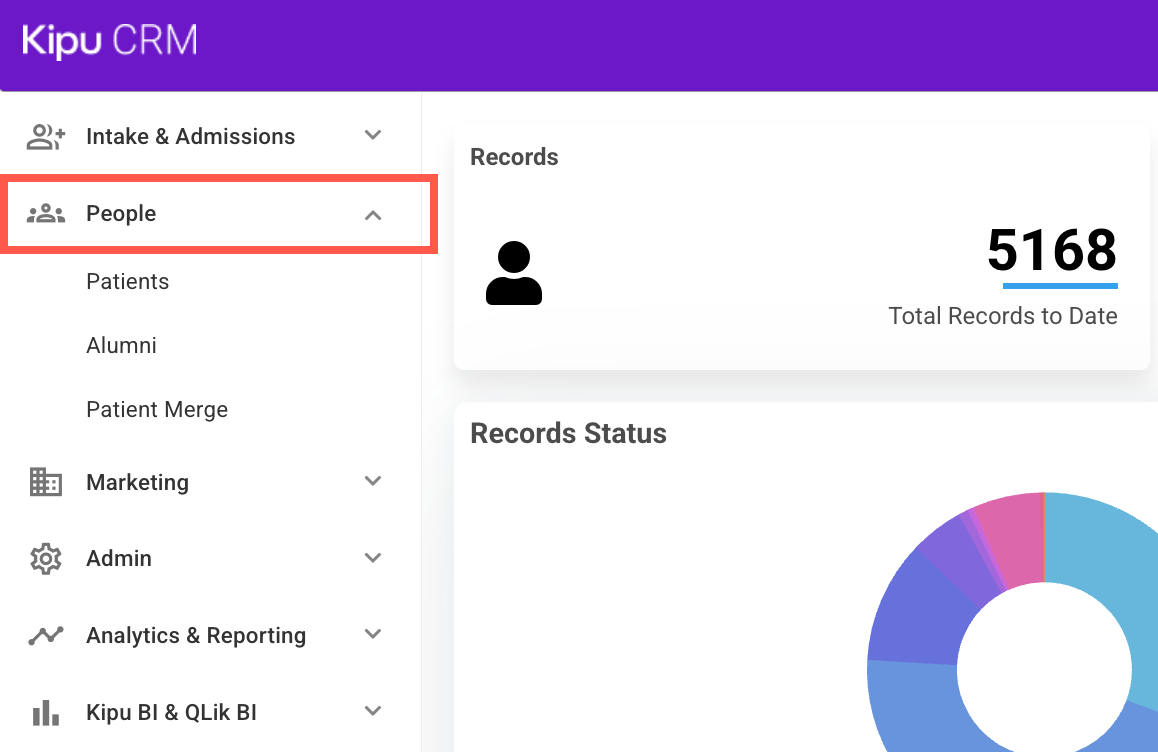Select the pink segment of the donut chart

click(1013, 538)
